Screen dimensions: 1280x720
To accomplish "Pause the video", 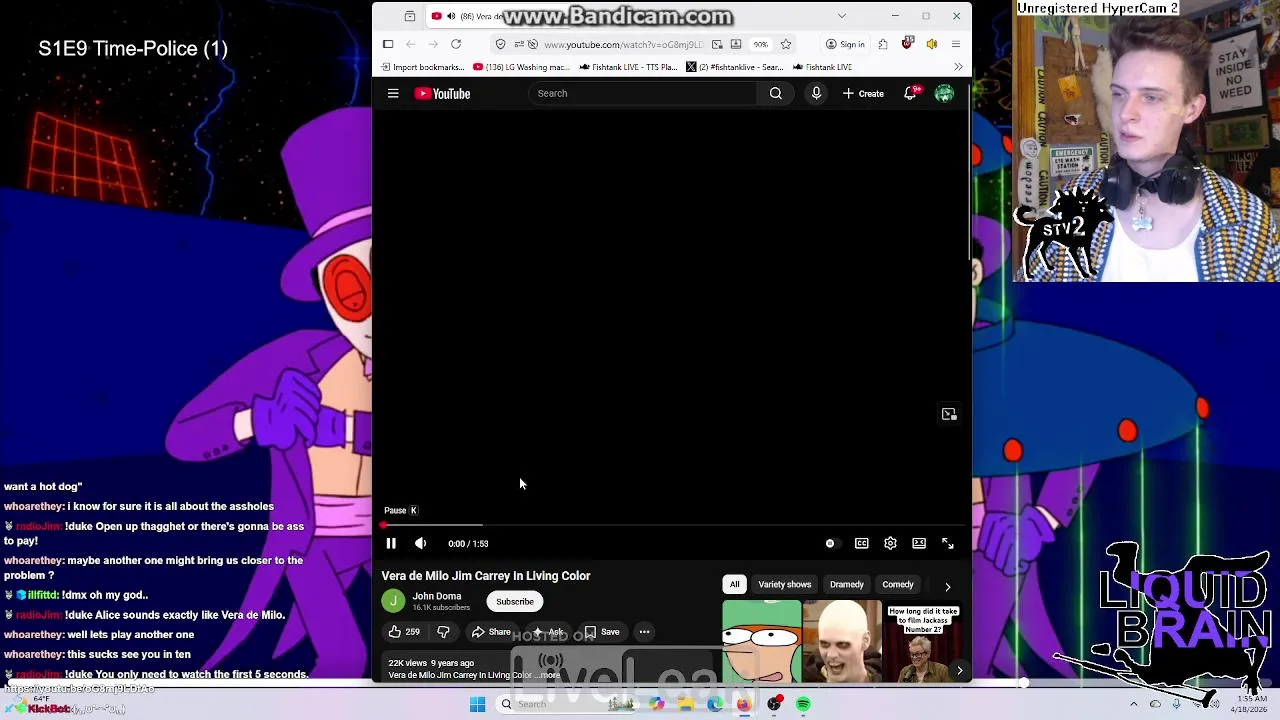I will (x=391, y=543).
